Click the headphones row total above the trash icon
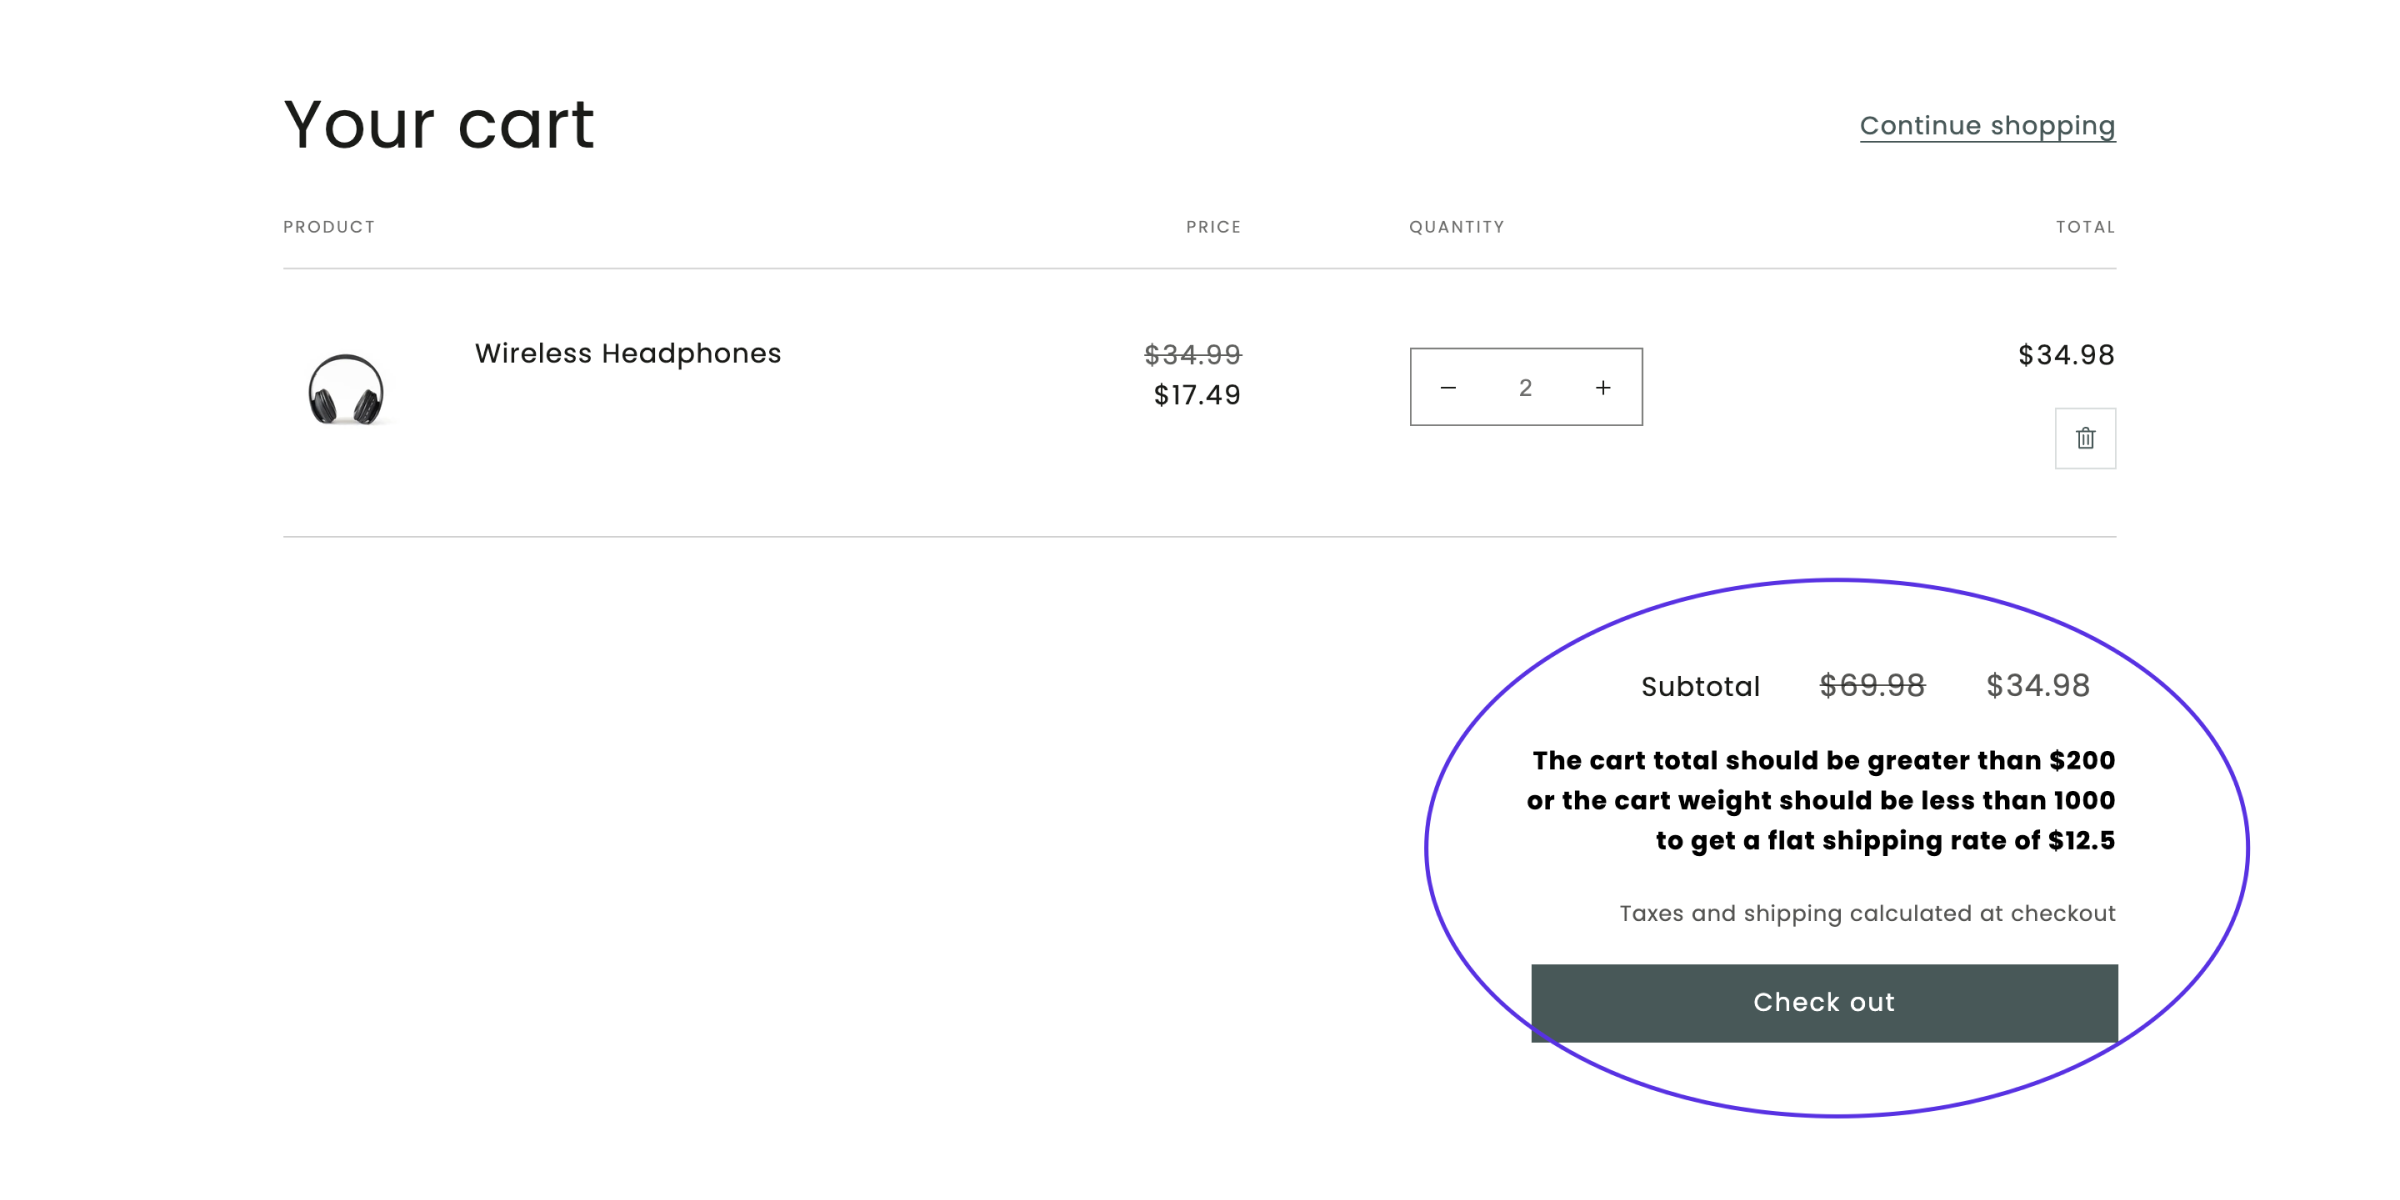2400x1200 pixels. click(x=2066, y=355)
